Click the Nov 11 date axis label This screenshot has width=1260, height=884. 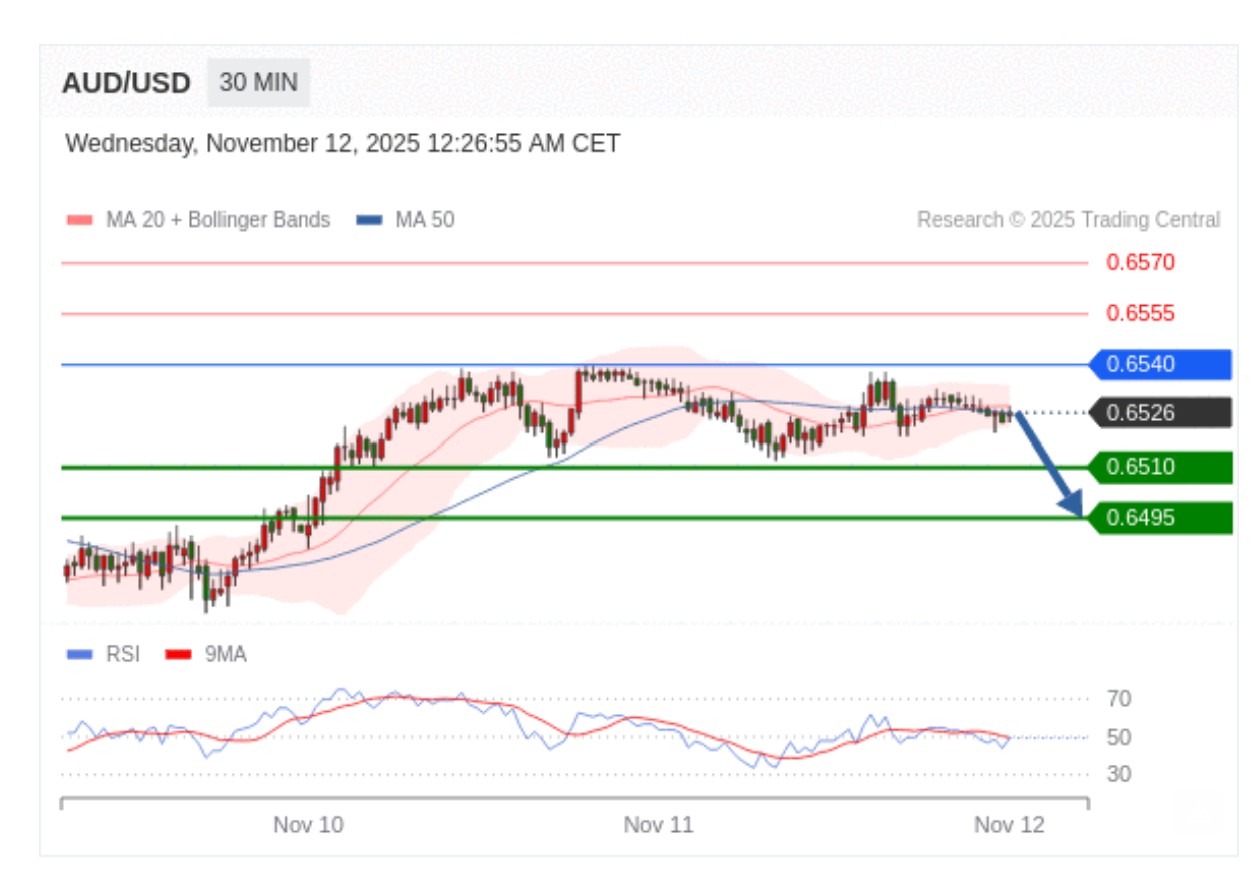[x=658, y=825]
